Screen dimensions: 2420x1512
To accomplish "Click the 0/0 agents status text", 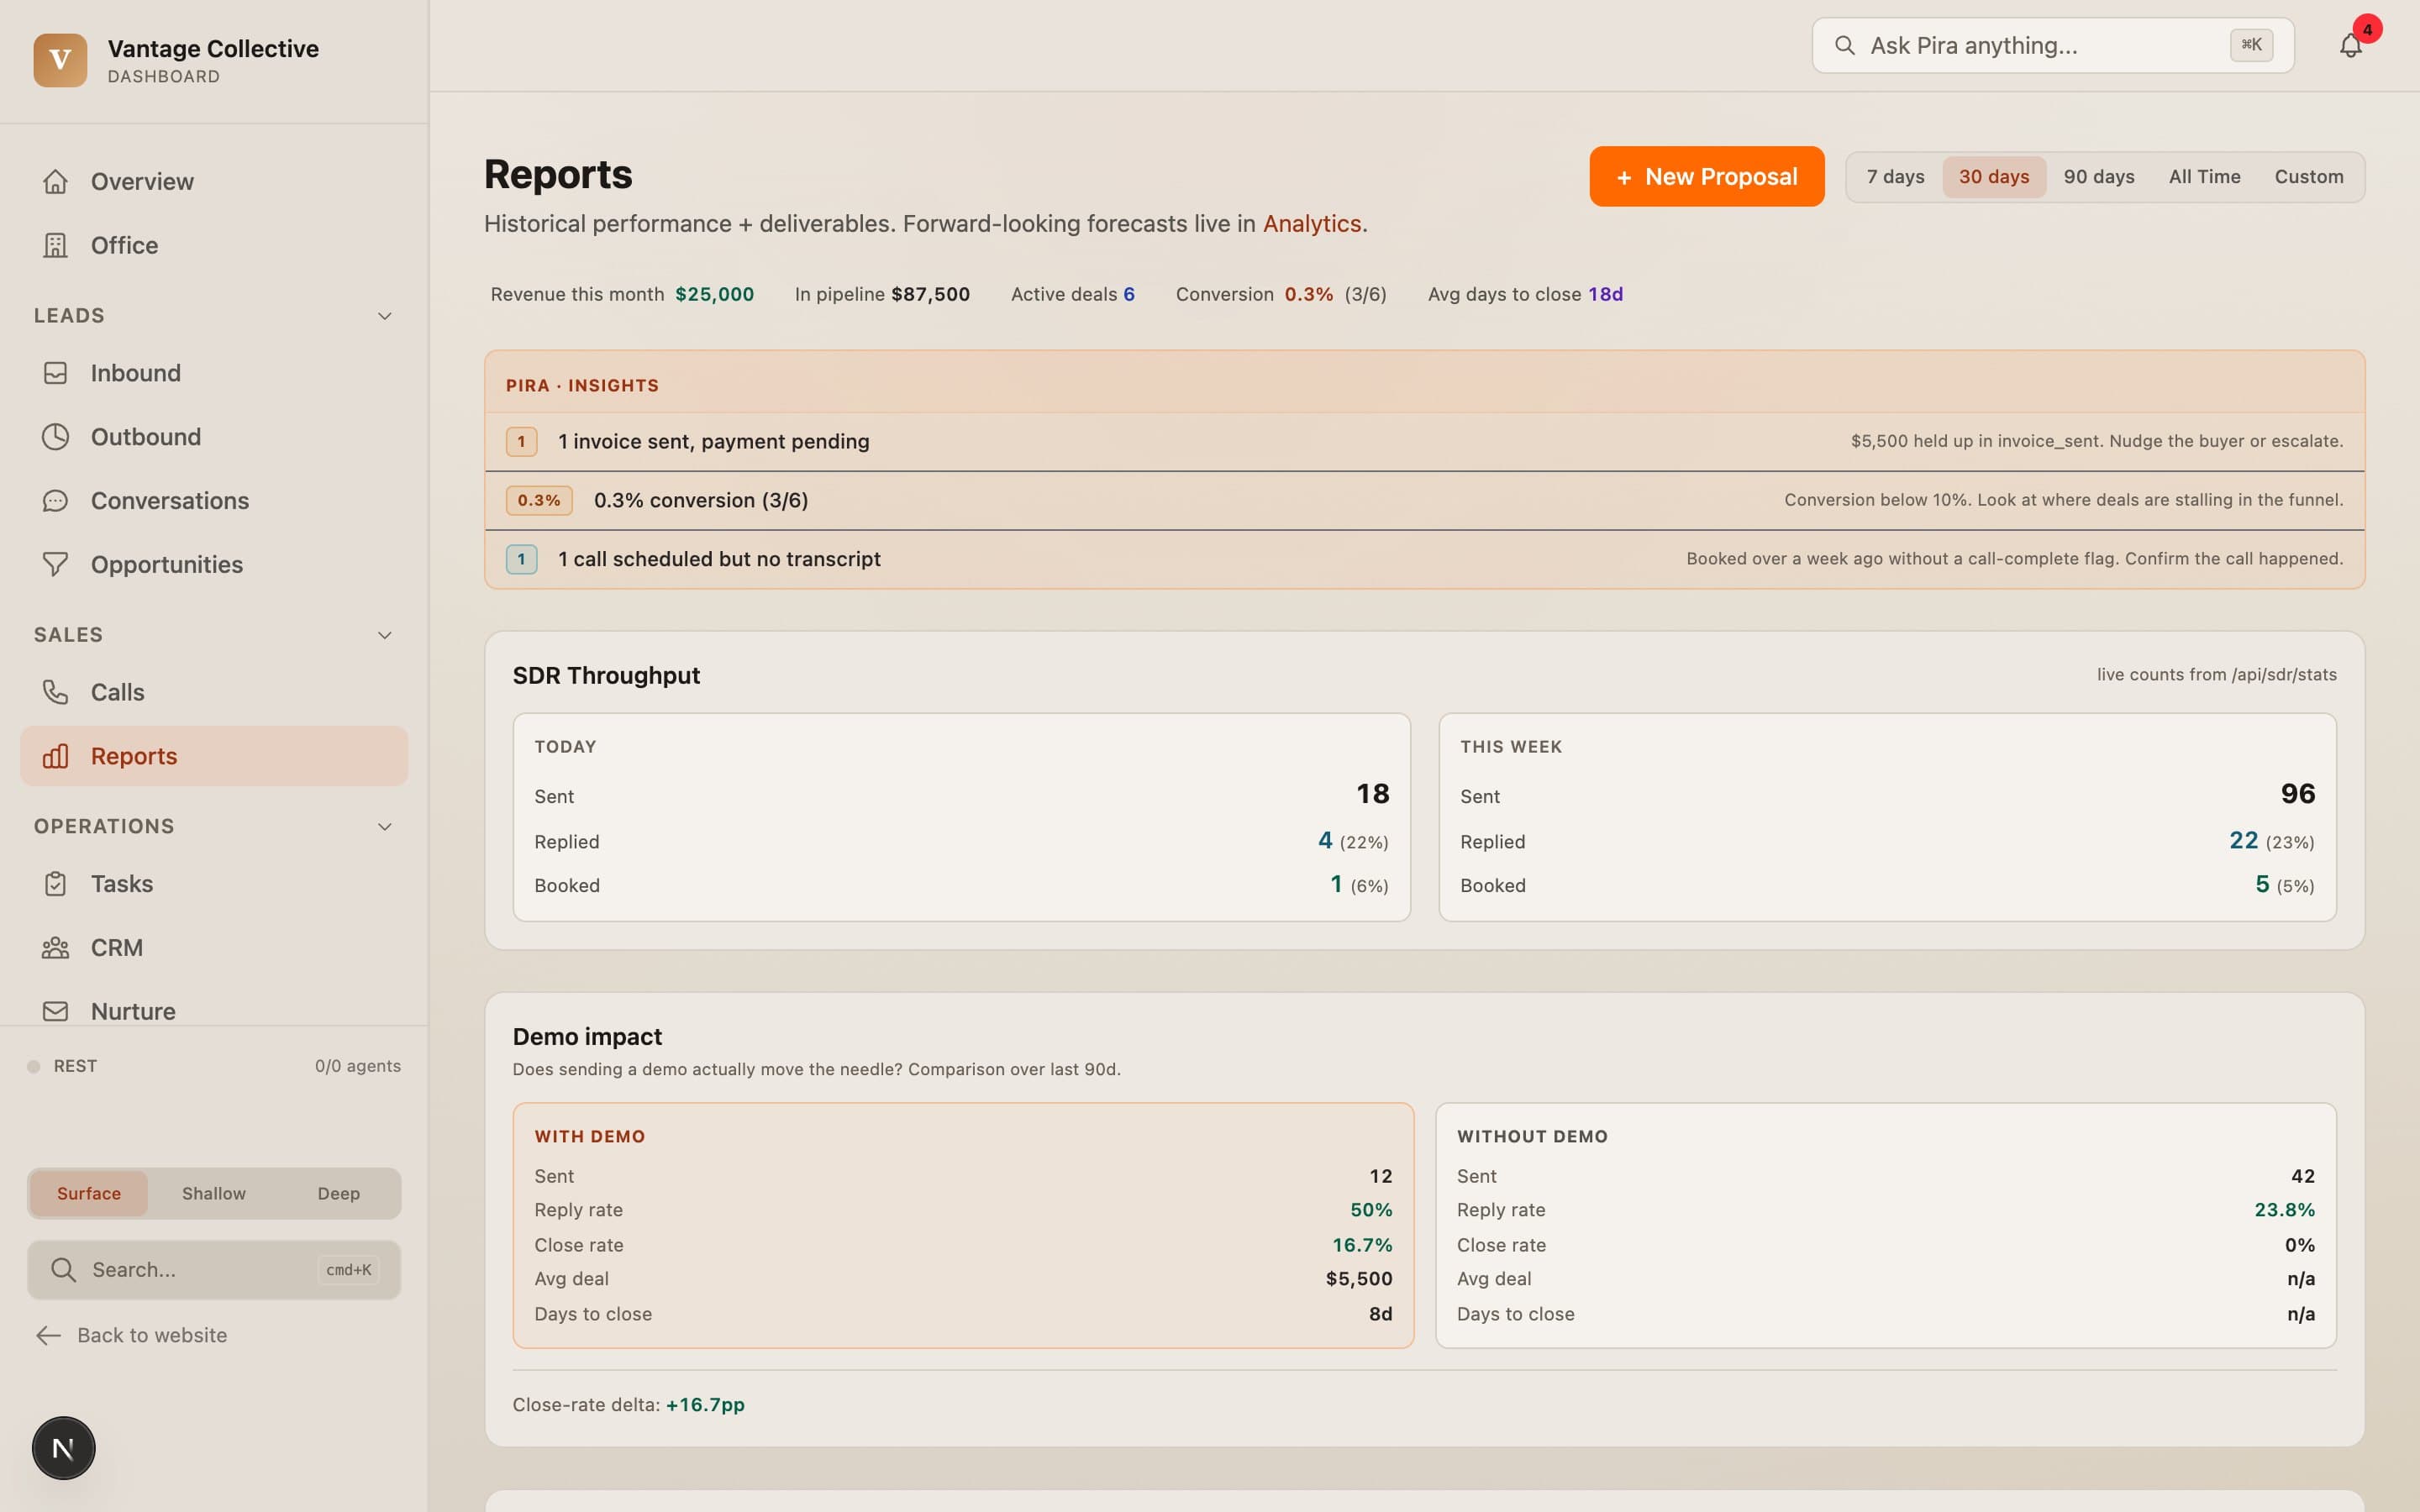I will 358,1066.
